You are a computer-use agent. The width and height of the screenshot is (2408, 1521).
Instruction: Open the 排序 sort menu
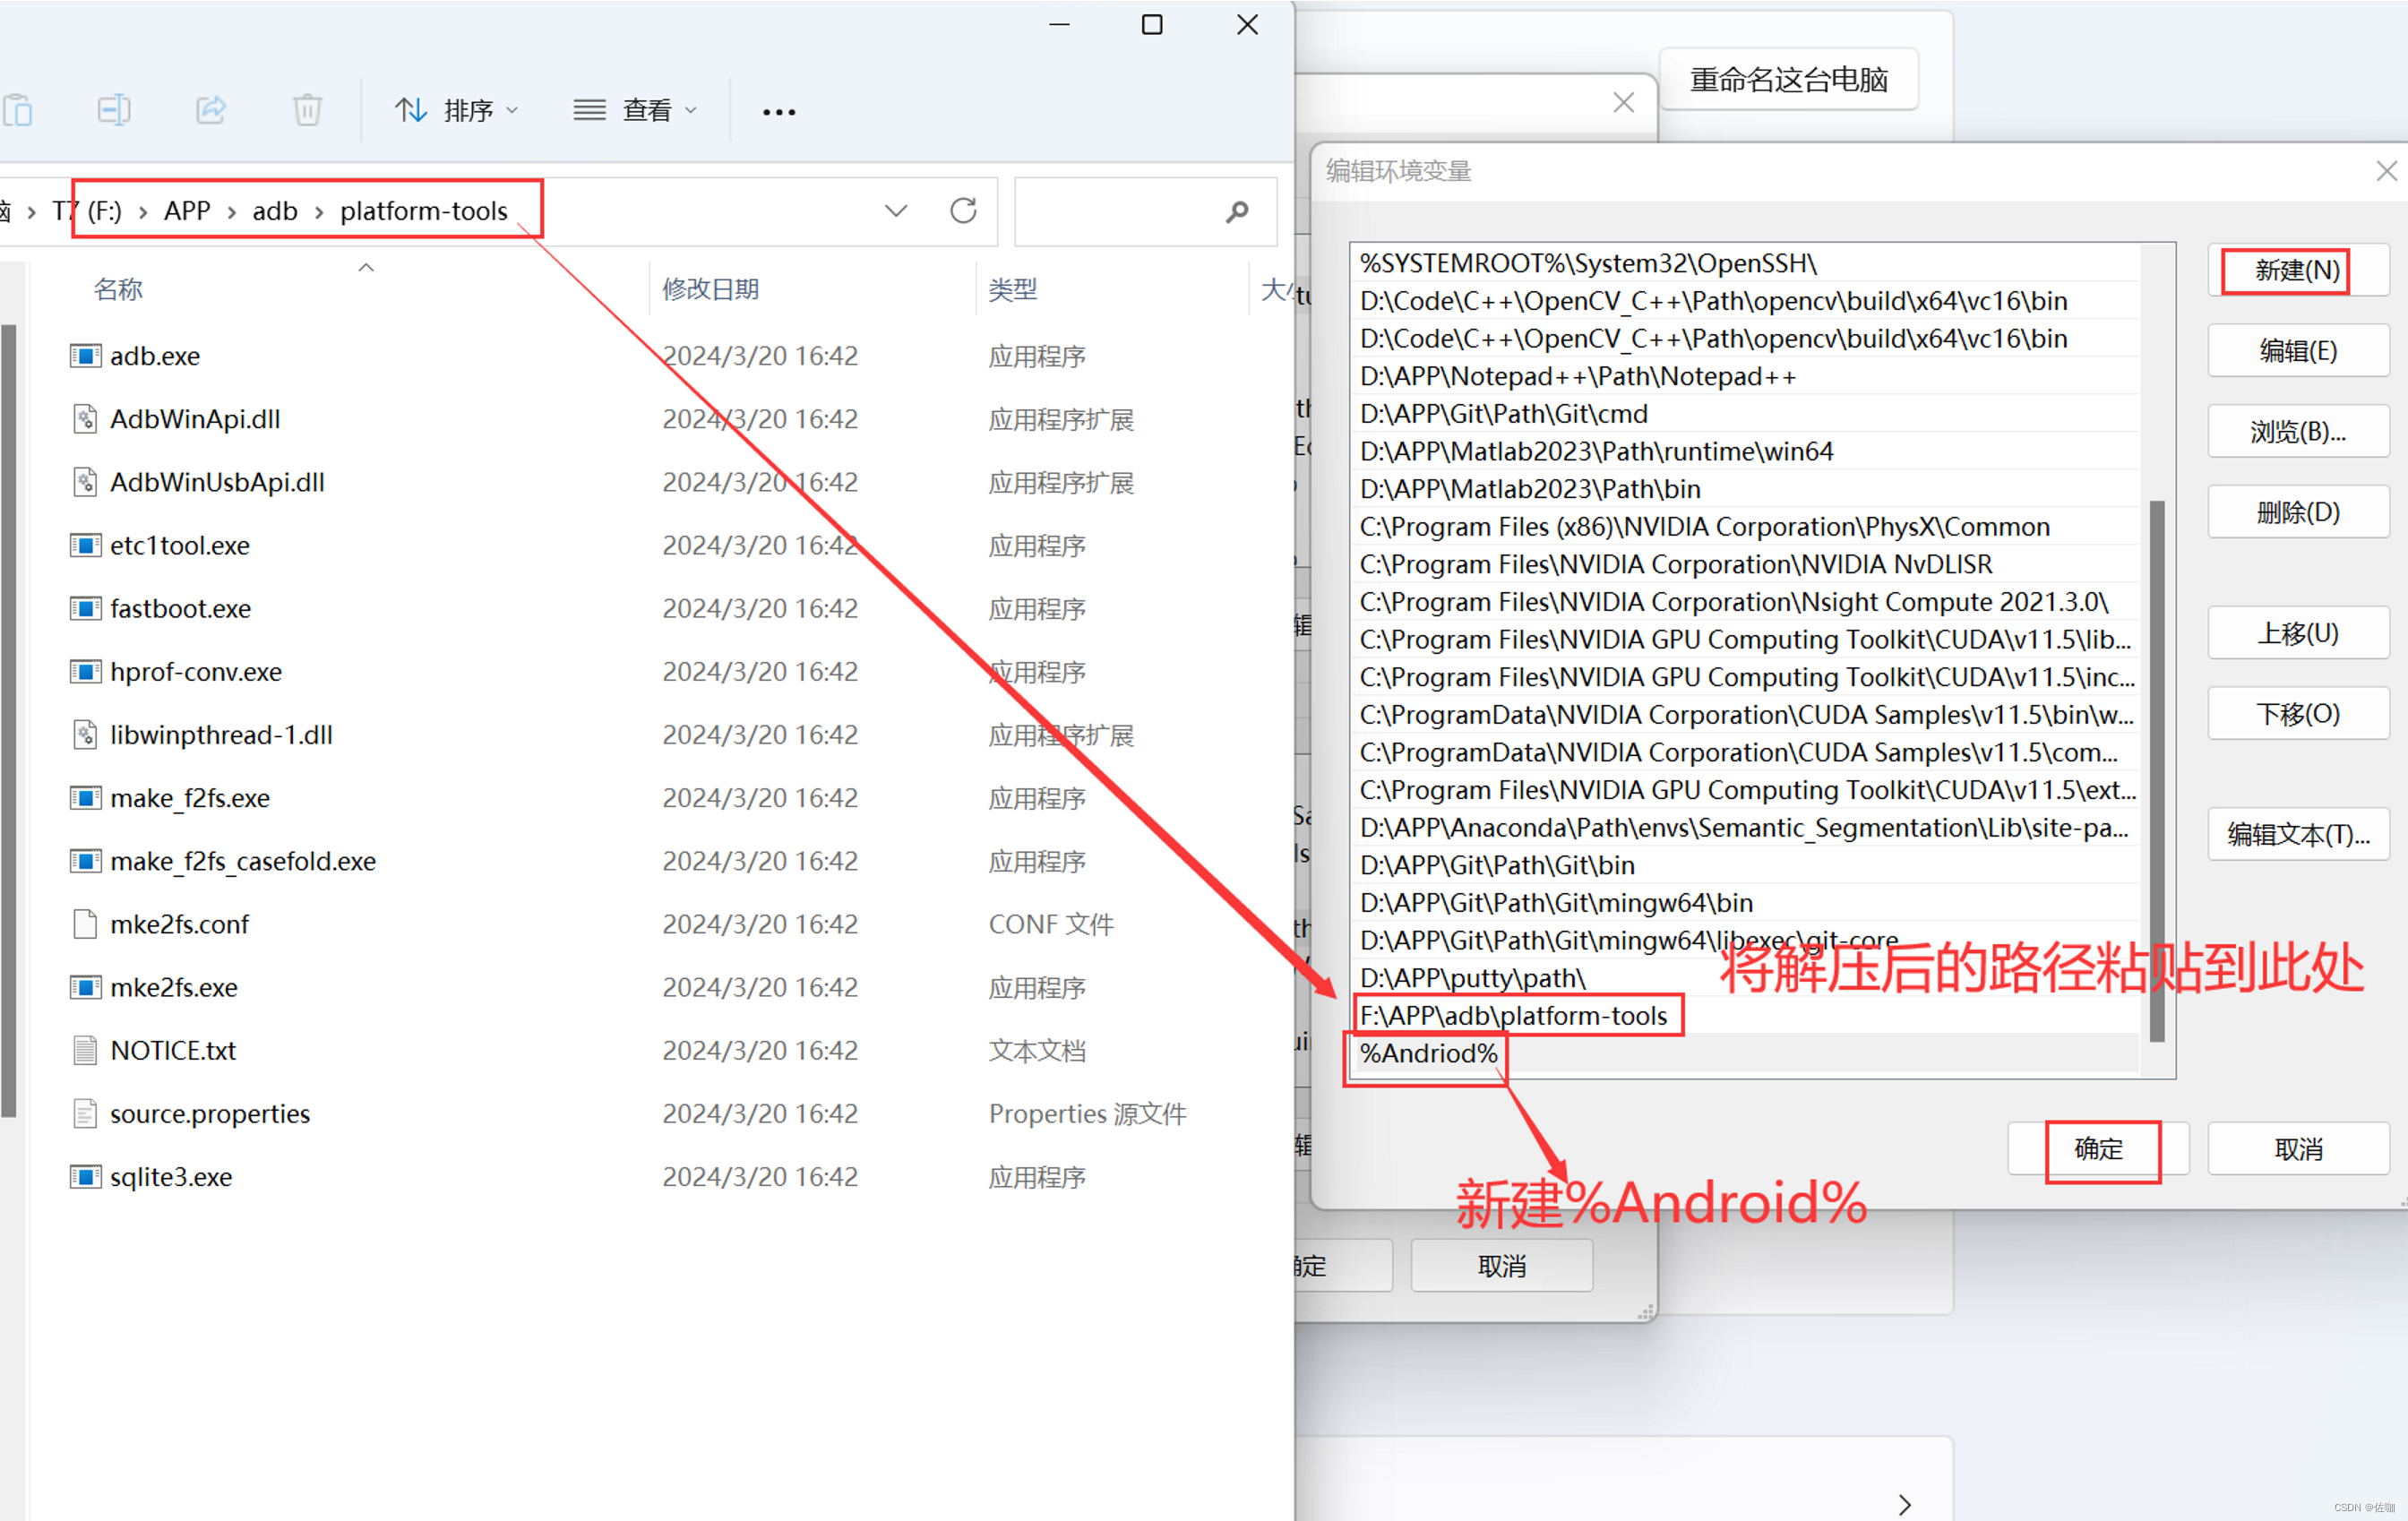[x=456, y=110]
